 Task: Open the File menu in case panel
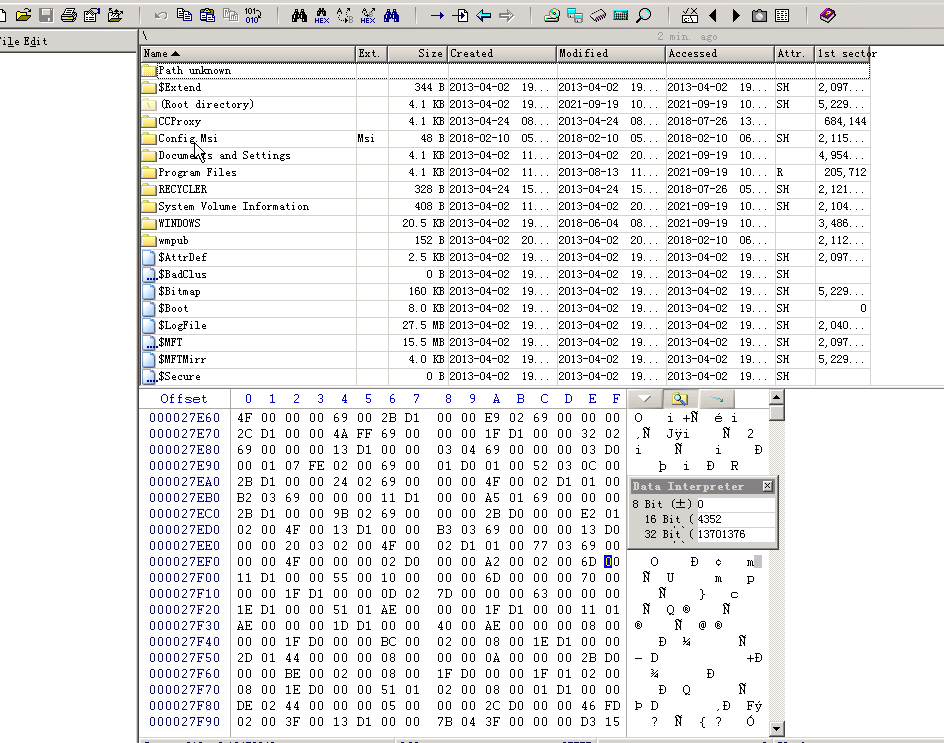click(10, 41)
